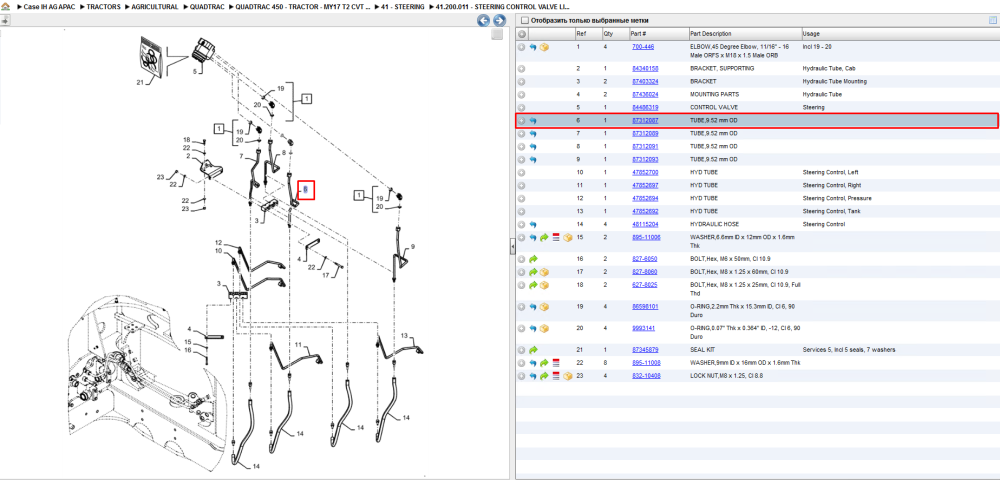Open part number 87312087 link
Viewport: 1000px width, 480px height.
coord(645,120)
